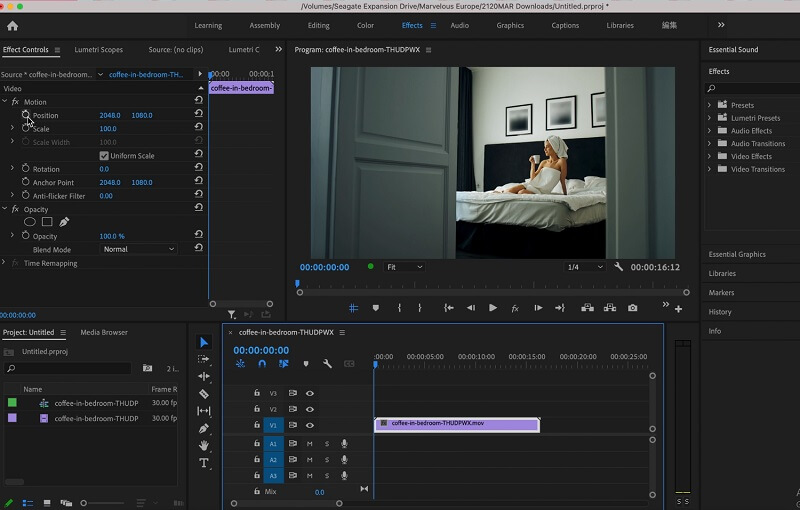
Task: Select the Slip tool
Action: pos(204,411)
